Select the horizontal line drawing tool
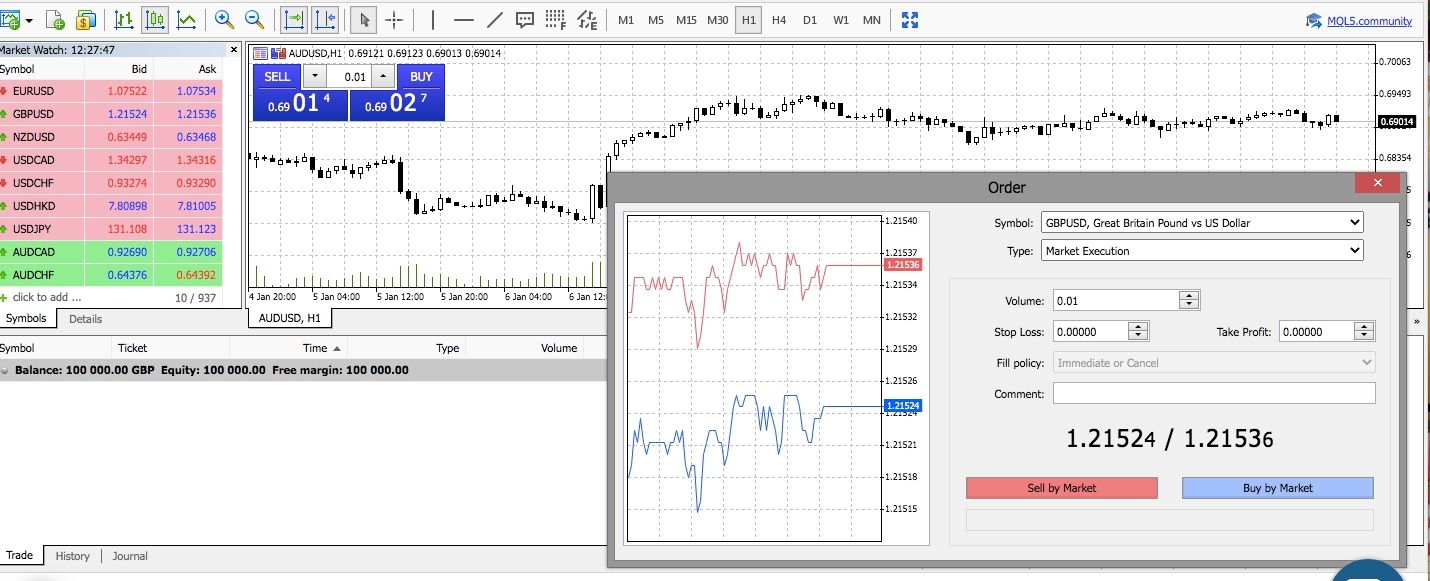Screen dimensions: 1430x581 click(x=463, y=19)
